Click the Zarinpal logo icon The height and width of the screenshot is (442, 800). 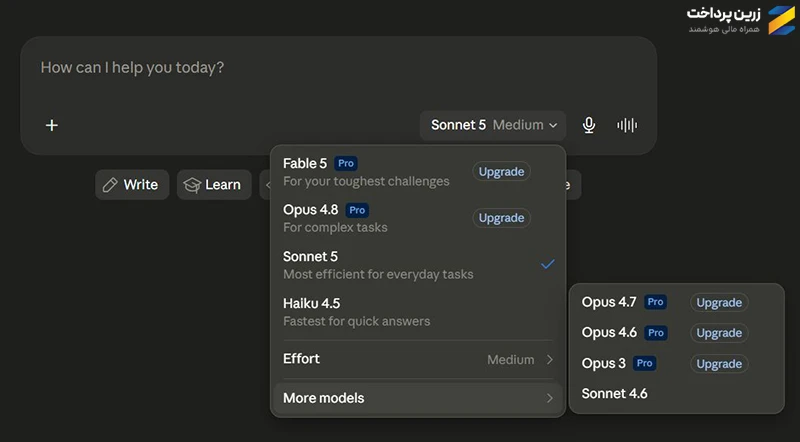(782, 20)
